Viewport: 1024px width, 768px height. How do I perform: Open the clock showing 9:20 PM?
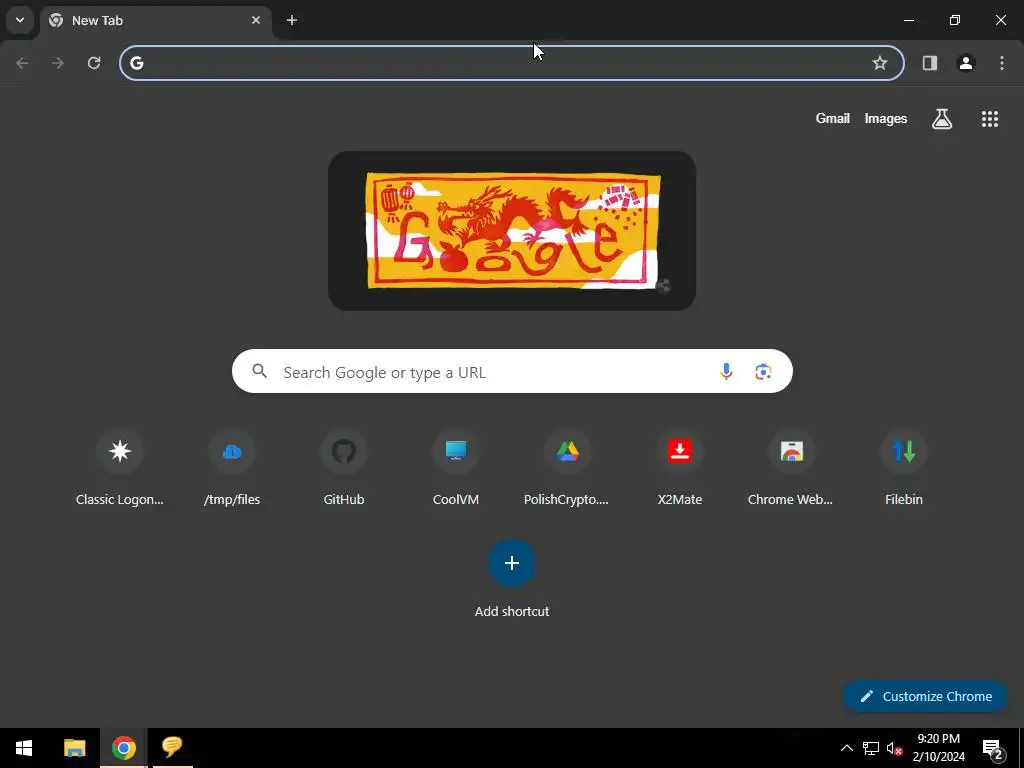[x=938, y=748]
